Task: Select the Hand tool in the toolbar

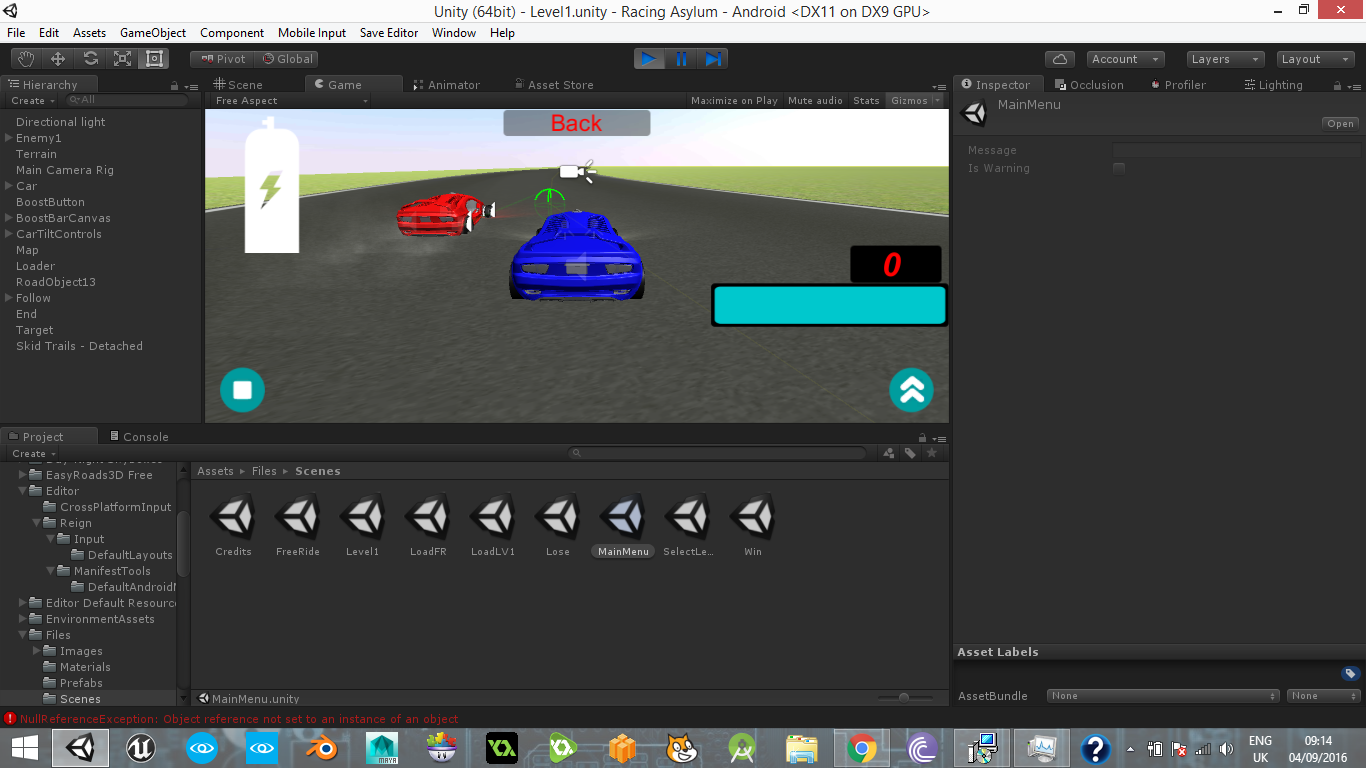Action: tap(26, 59)
